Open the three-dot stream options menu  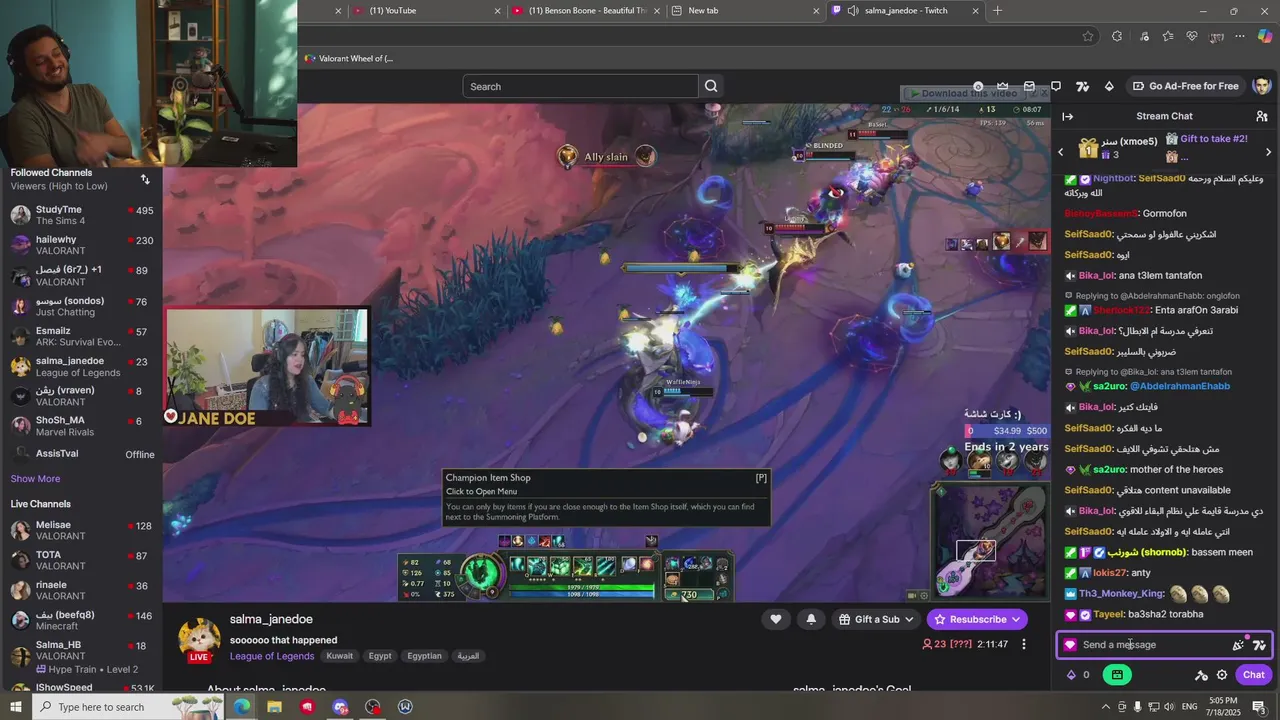[x=1023, y=644]
